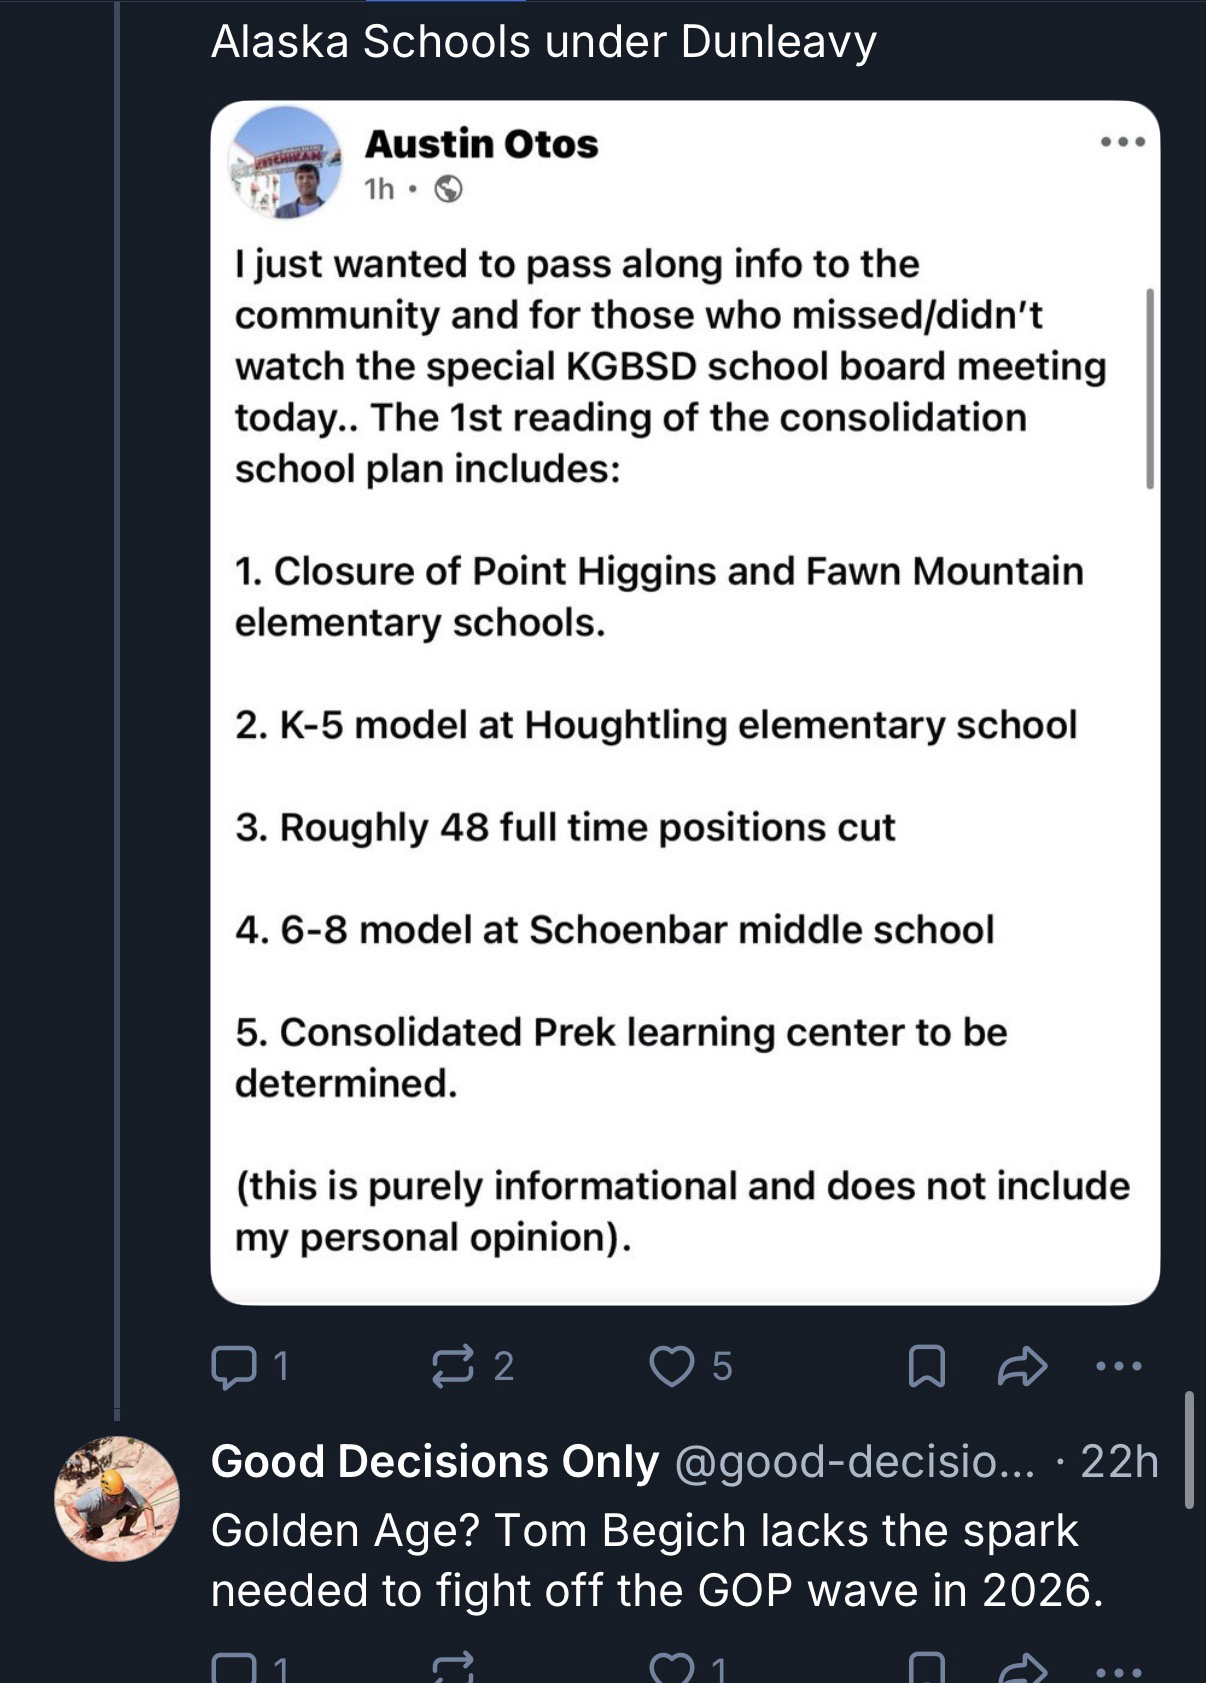Like the Alaska Schools under Dunleavy post
This screenshot has width=1206, height=1683.
672,1366
